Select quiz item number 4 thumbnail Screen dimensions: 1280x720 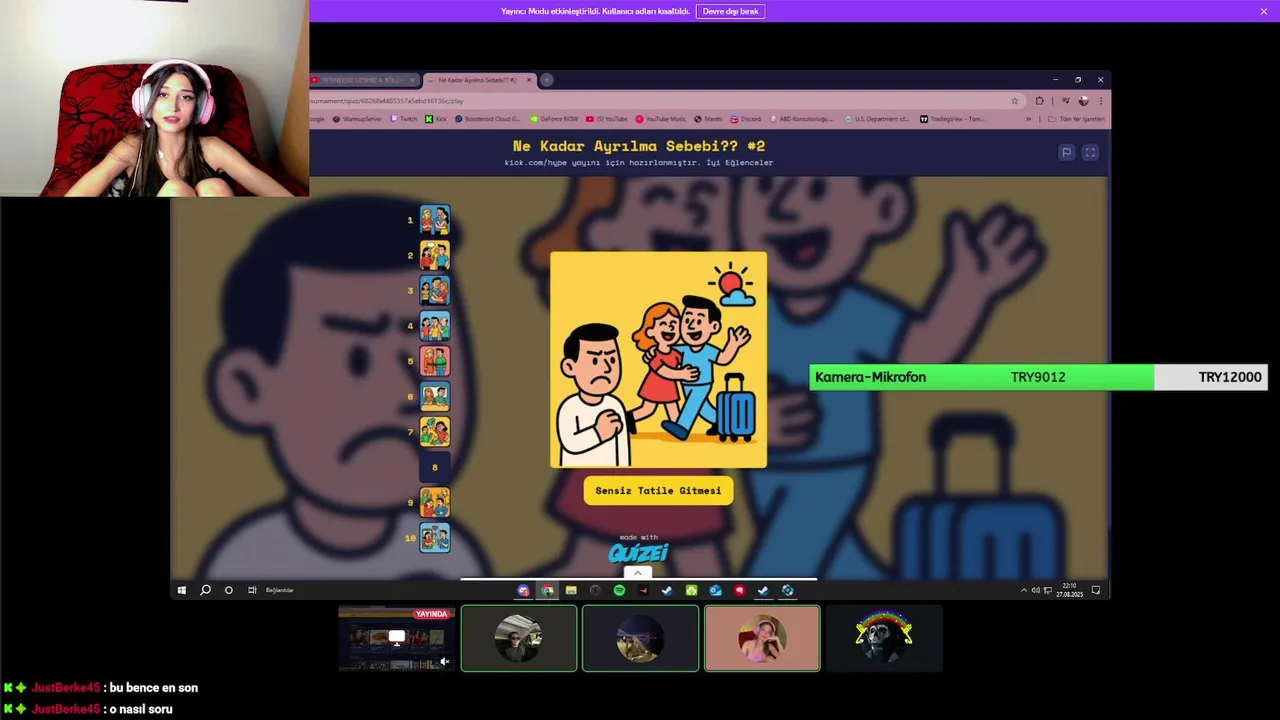pyautogui.click(x=434, y=326)
